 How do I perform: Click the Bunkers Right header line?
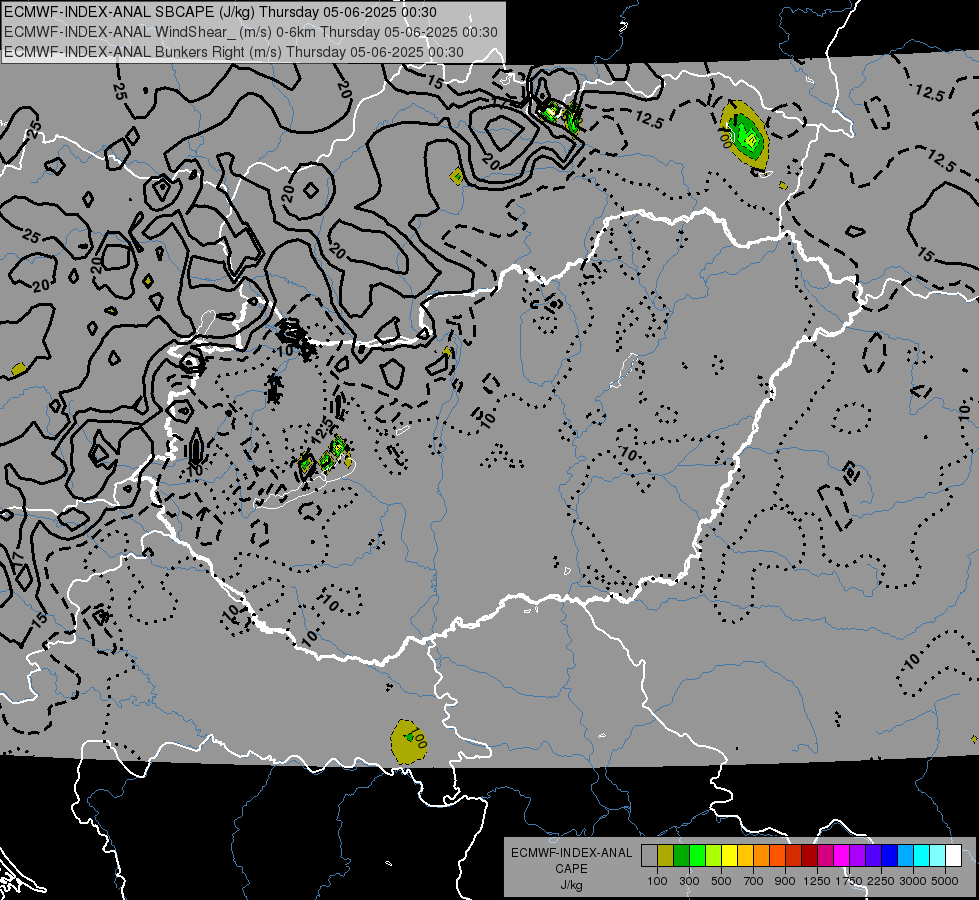(x=234, y=52)
